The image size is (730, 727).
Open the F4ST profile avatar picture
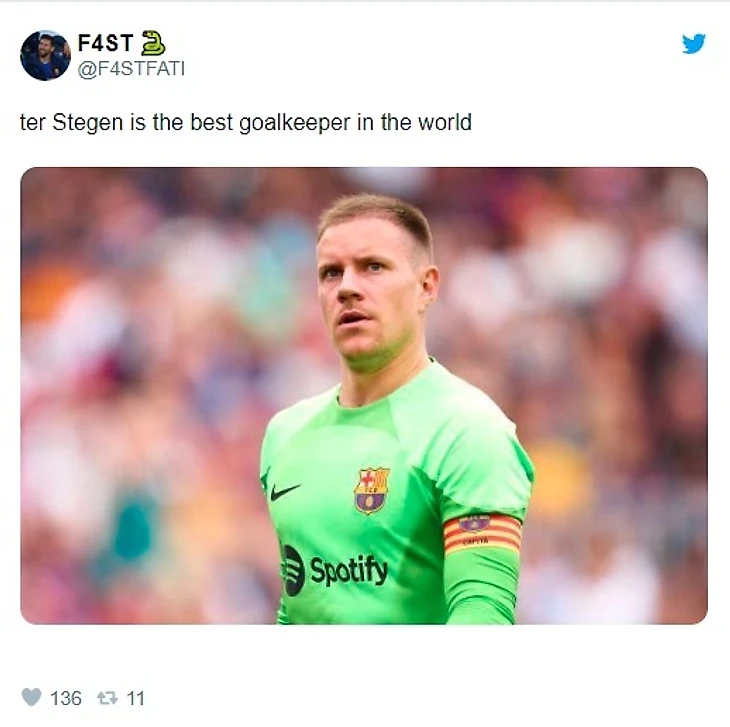coord(45,55)
